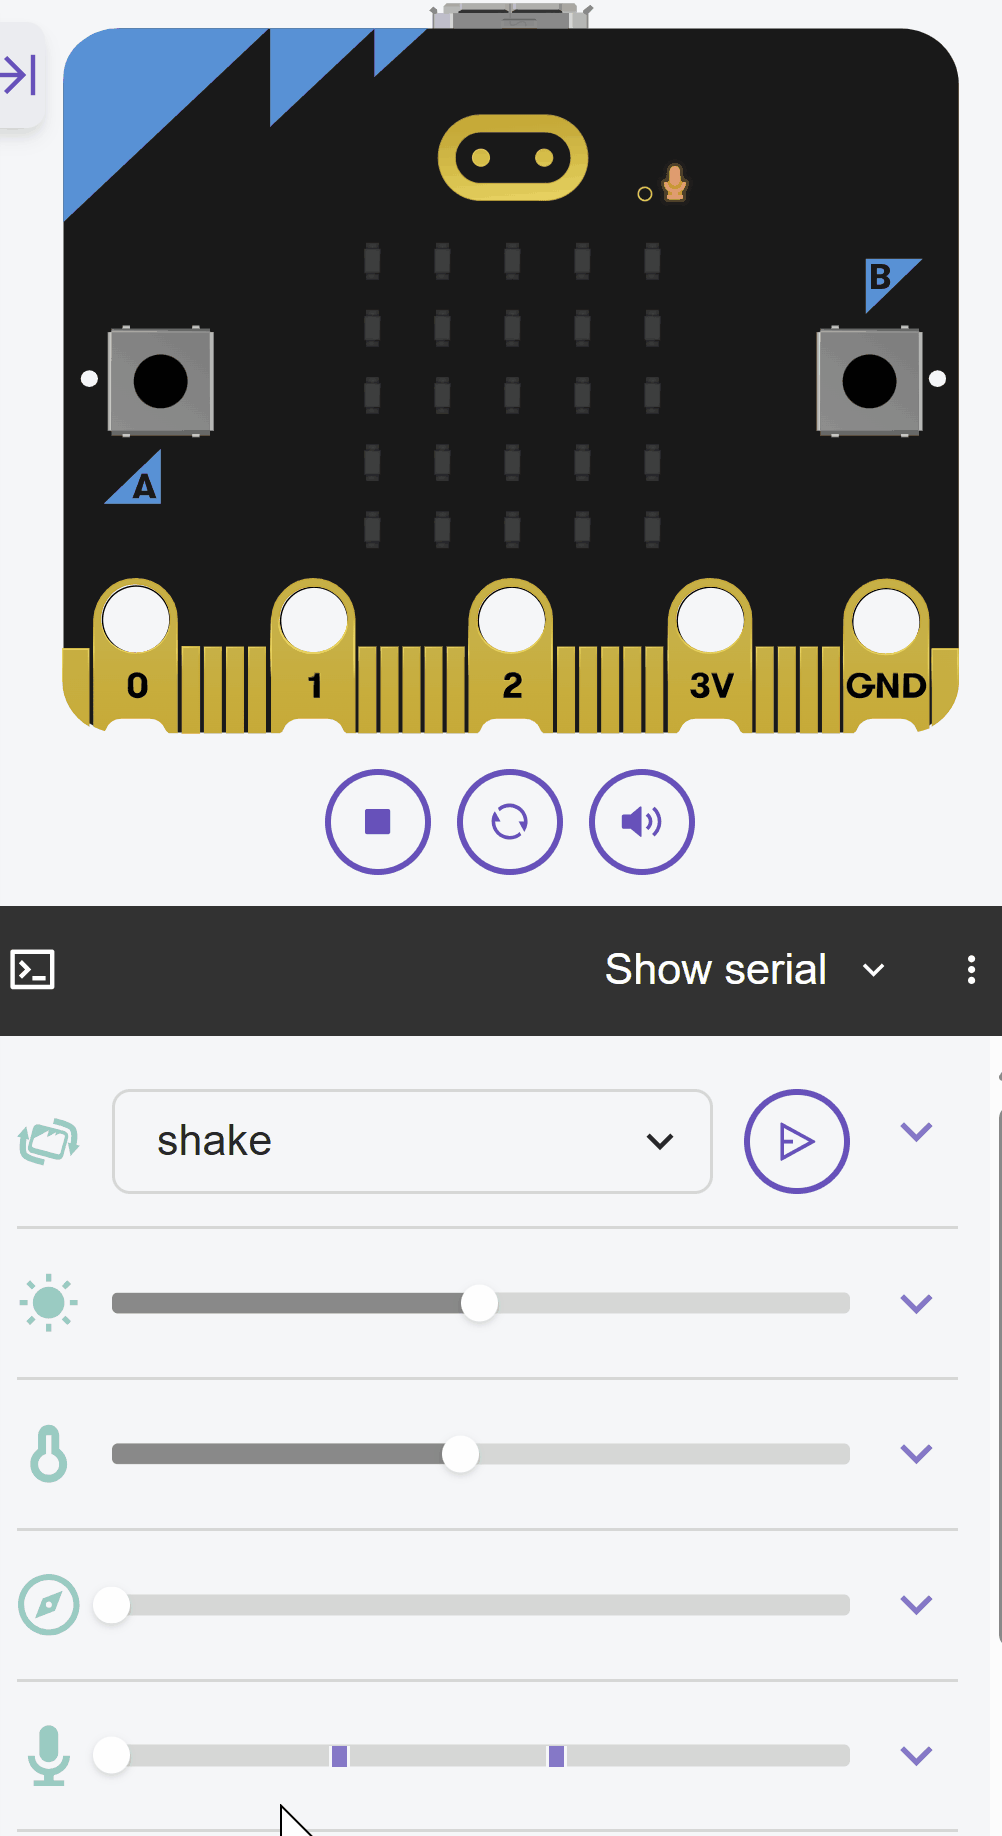This screenshot has width=1002, height=1836.
Task: Send the selected shake gesture
Action: click(x=796, y=1141)
